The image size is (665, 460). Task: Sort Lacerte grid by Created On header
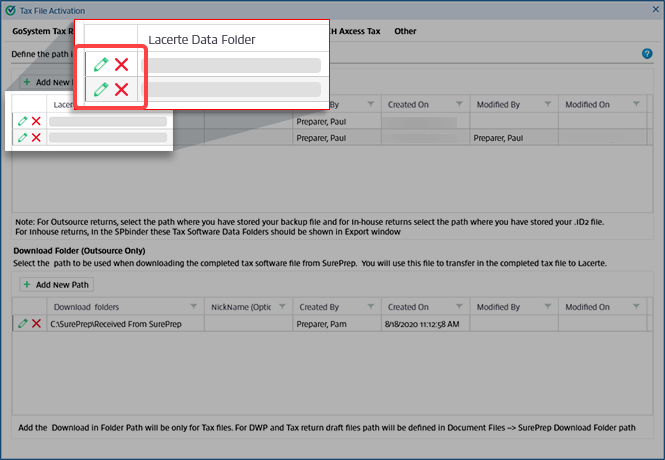[x=408, y=105]
